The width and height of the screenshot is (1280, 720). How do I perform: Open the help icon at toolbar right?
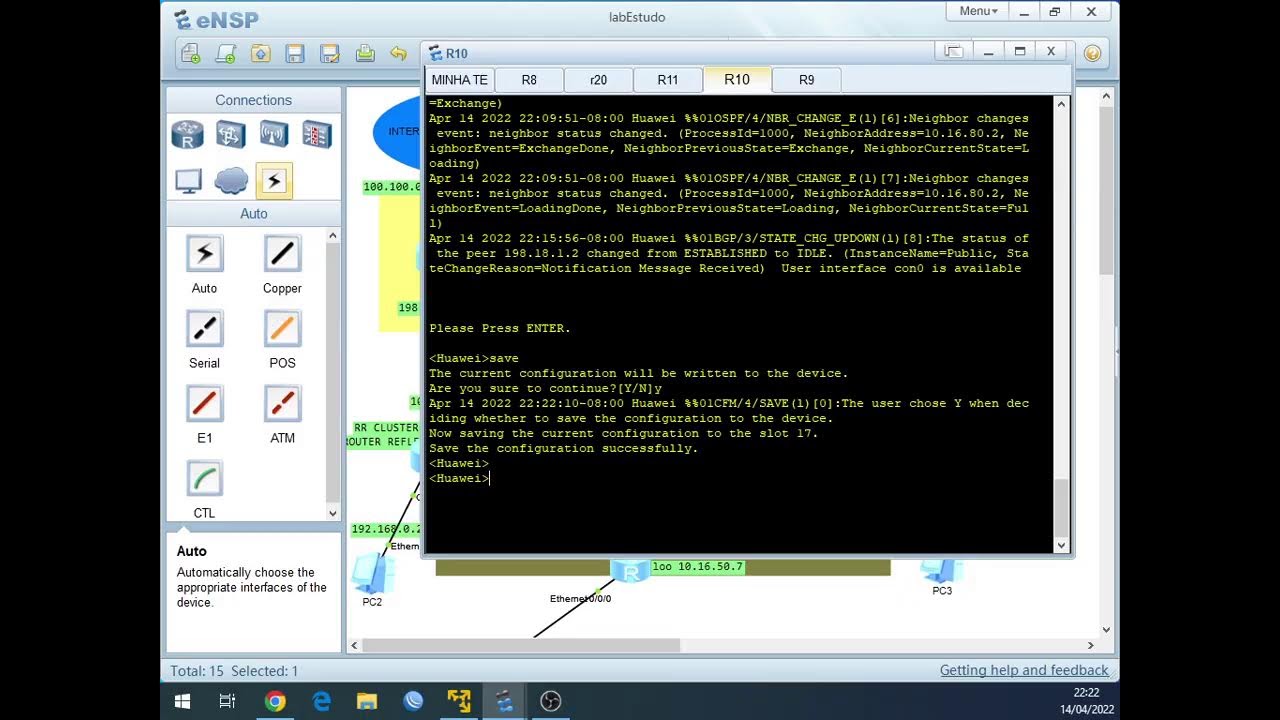pyautogui.click(x=1092, y=53)
